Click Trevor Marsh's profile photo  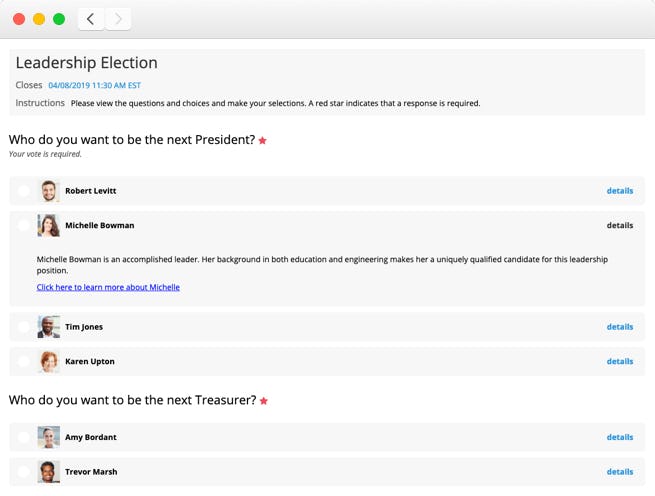[49, 472]
